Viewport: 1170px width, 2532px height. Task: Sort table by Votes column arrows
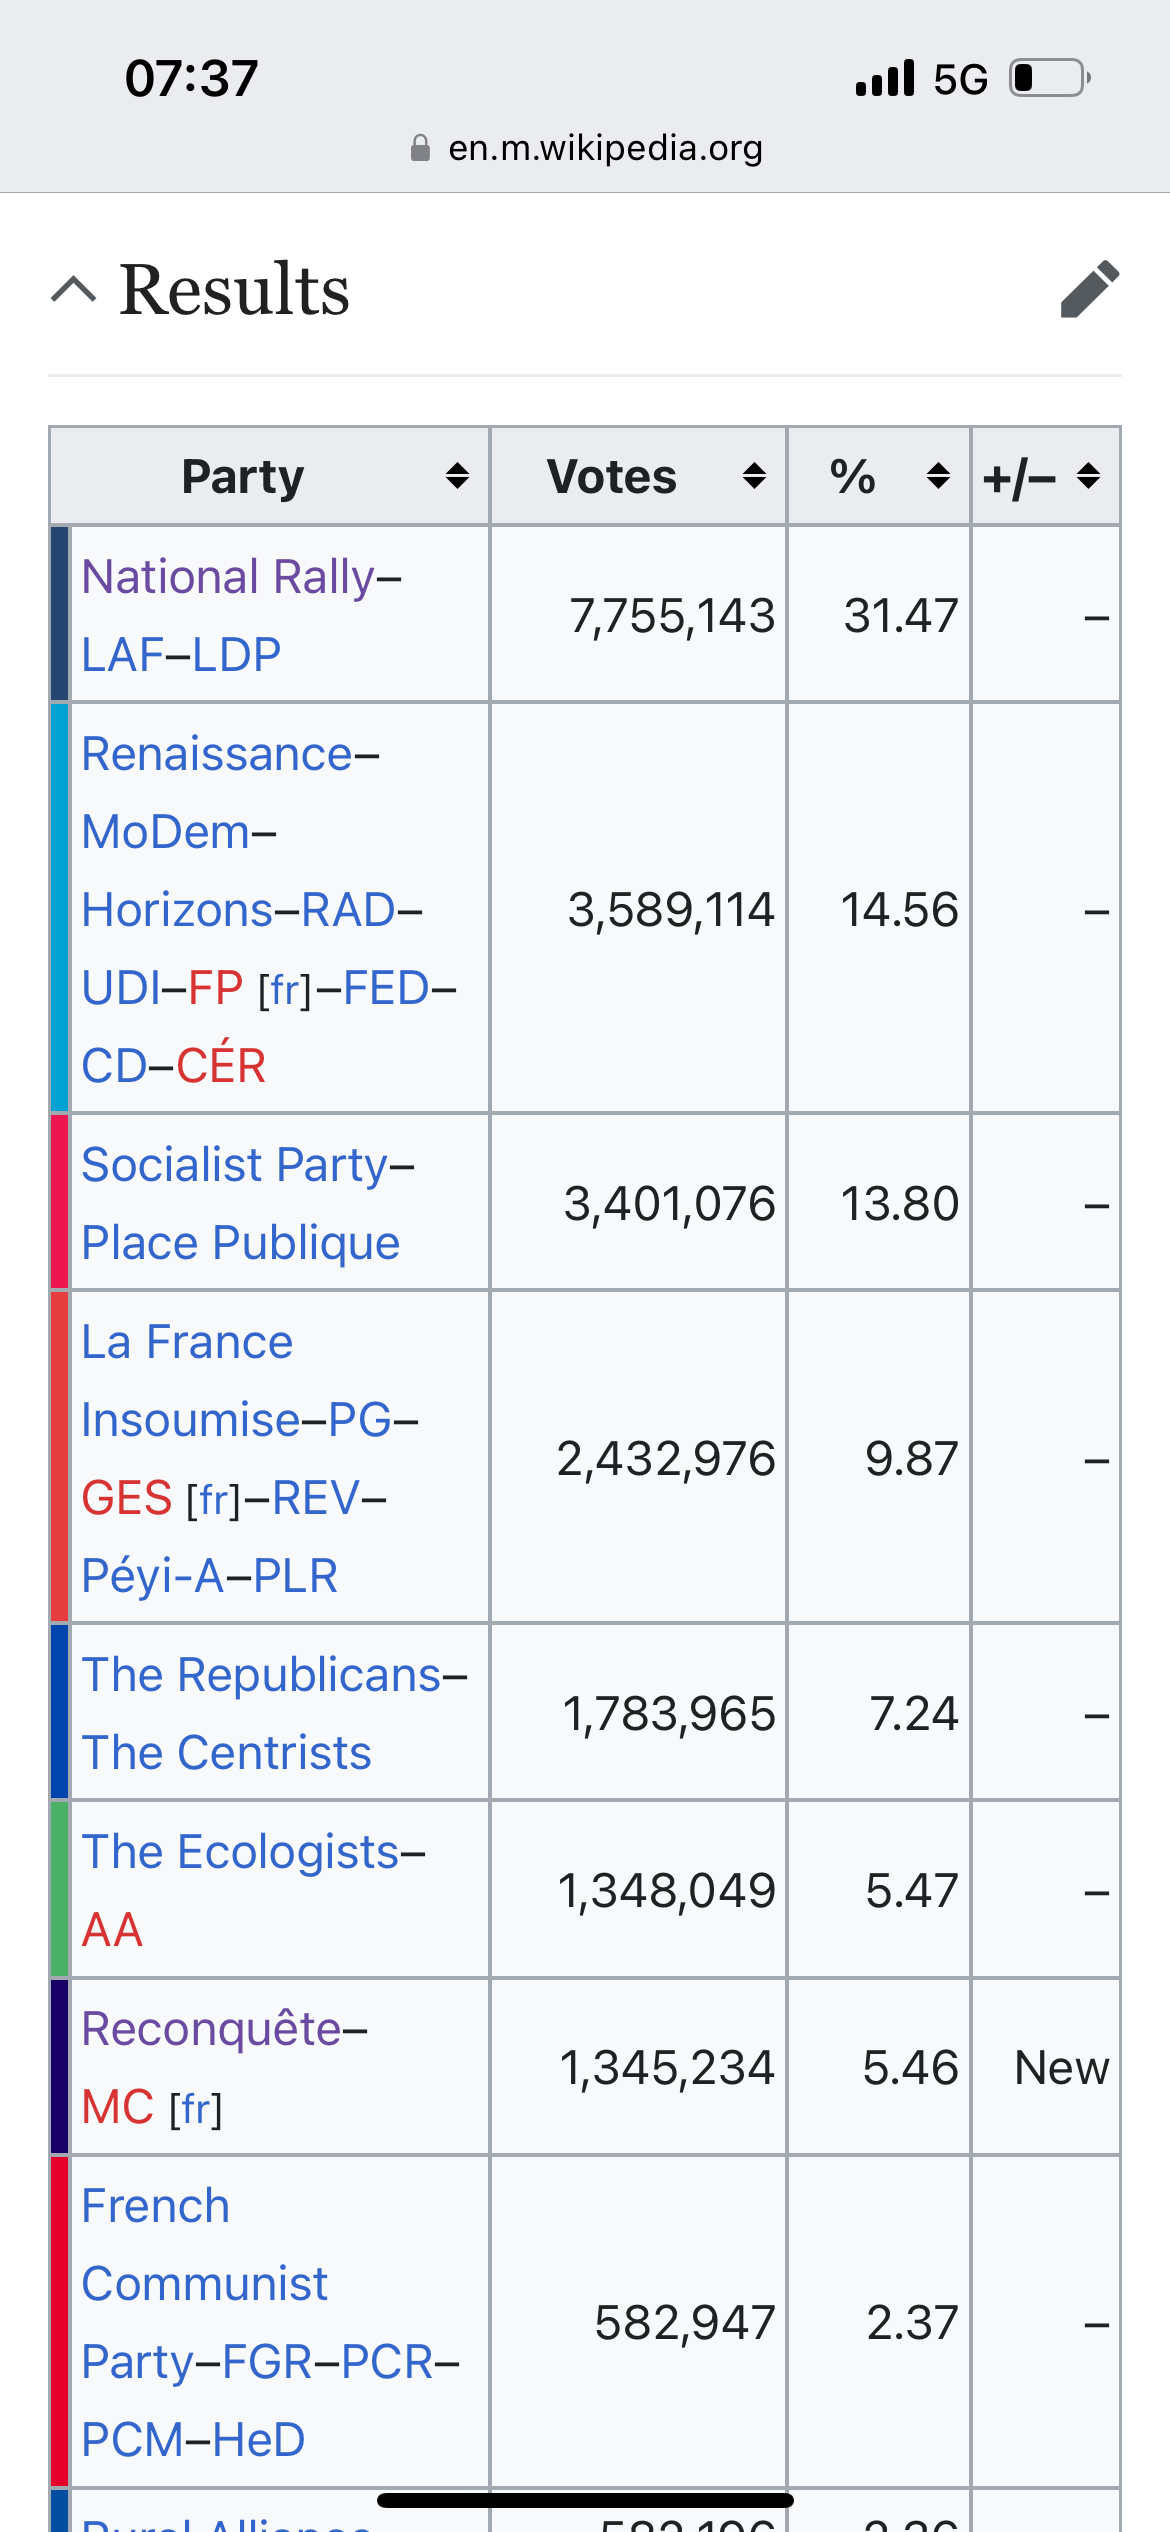tap(754, 476)
